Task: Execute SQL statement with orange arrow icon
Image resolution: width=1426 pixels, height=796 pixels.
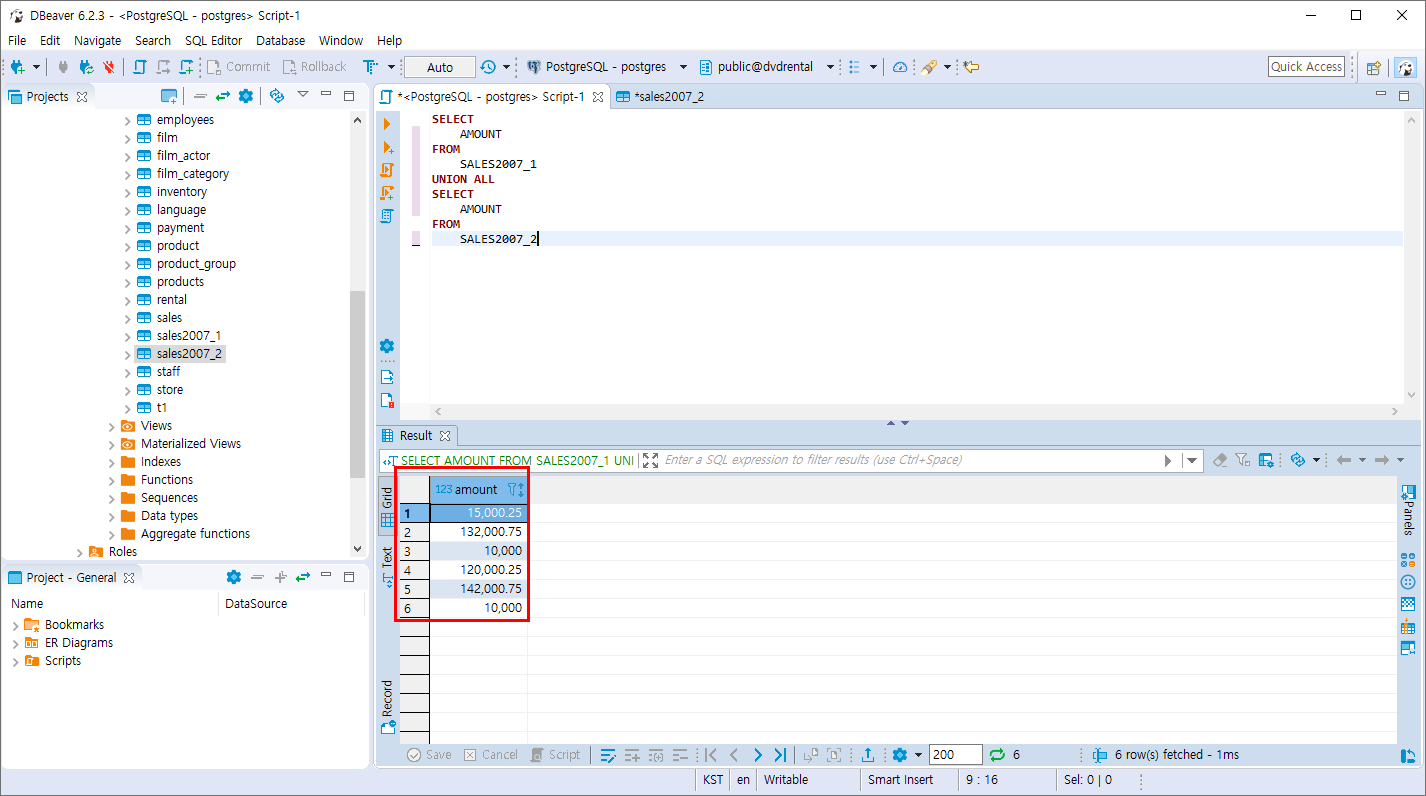Action: (x=387, y=124)
